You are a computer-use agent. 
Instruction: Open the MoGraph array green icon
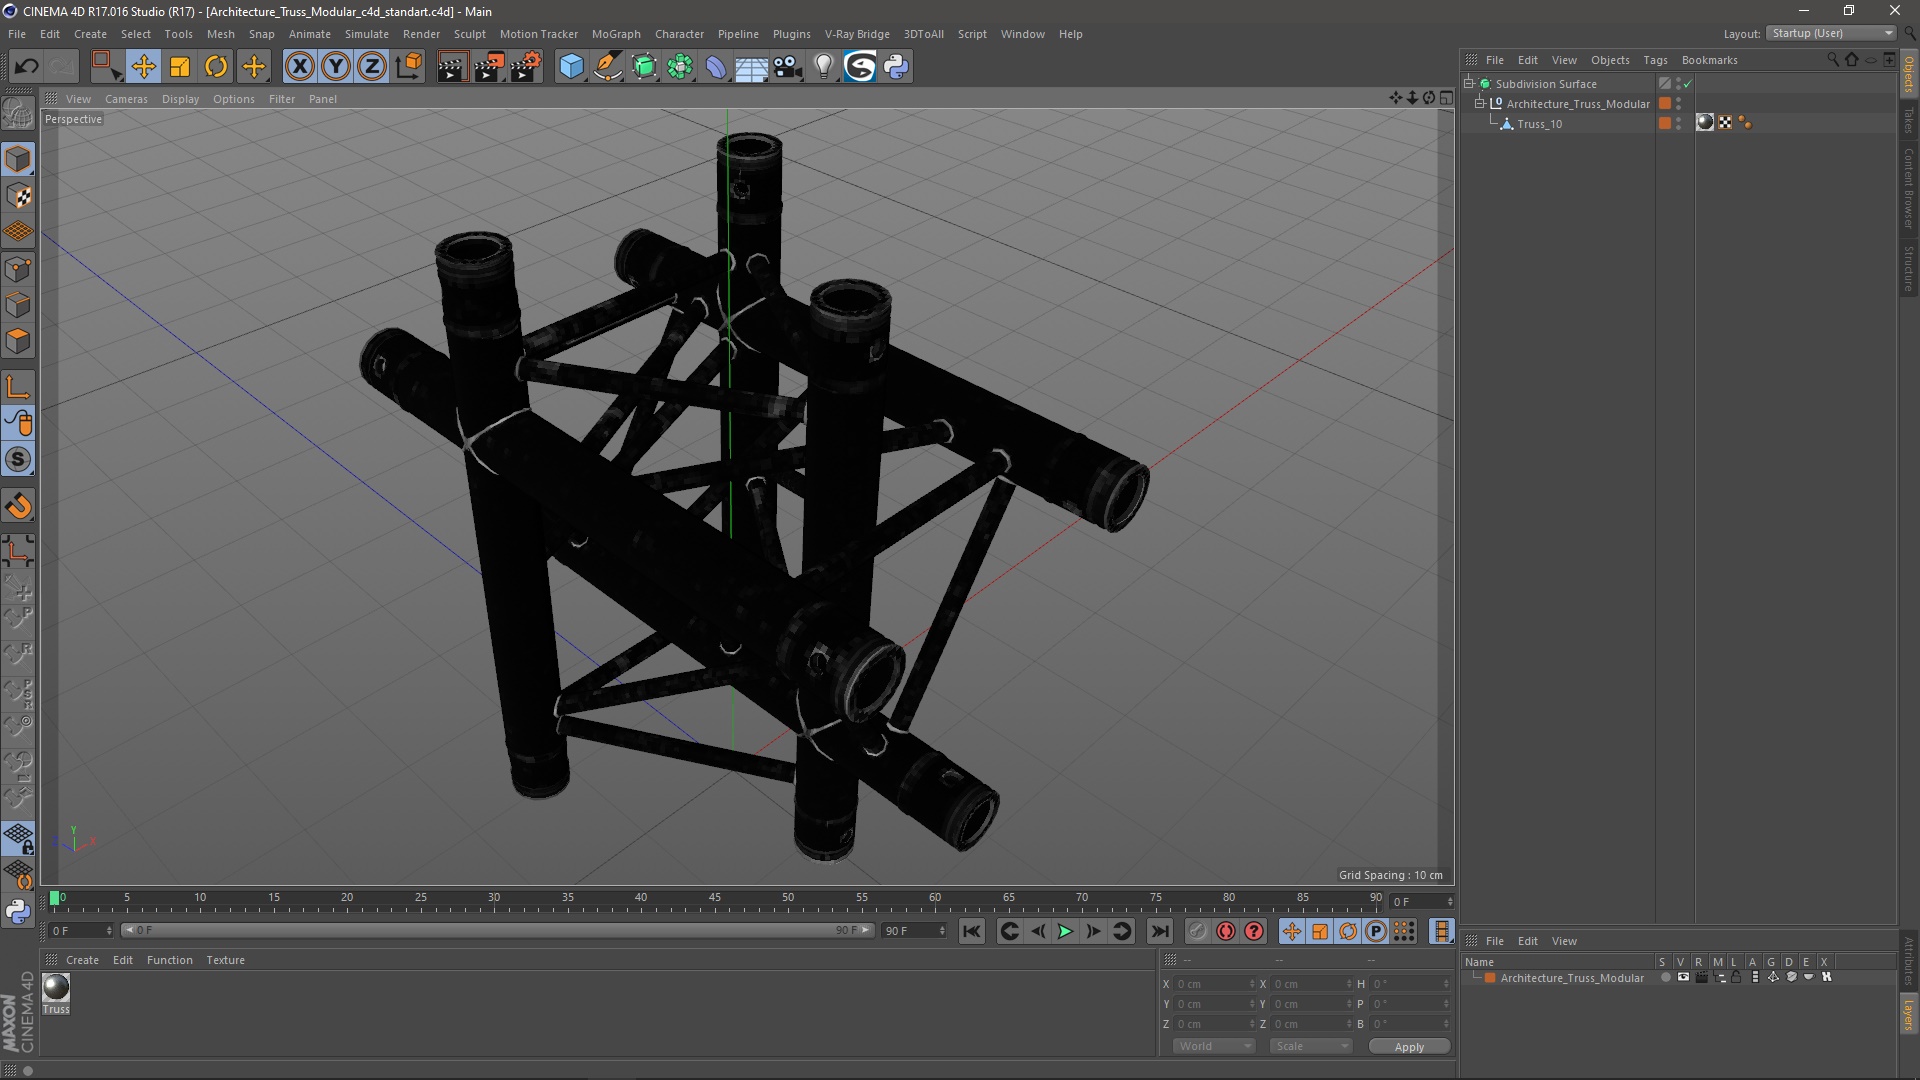[x=680, y=66]
